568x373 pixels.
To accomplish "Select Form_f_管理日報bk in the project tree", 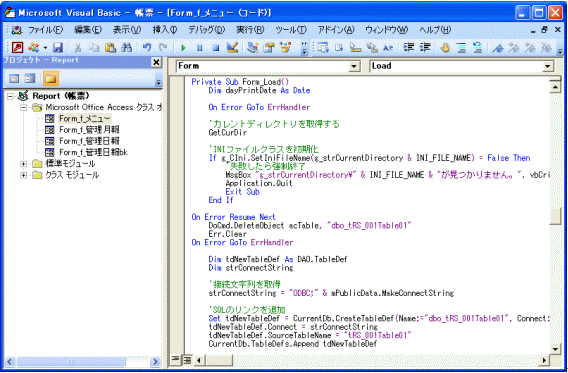I will click(93, 152).
